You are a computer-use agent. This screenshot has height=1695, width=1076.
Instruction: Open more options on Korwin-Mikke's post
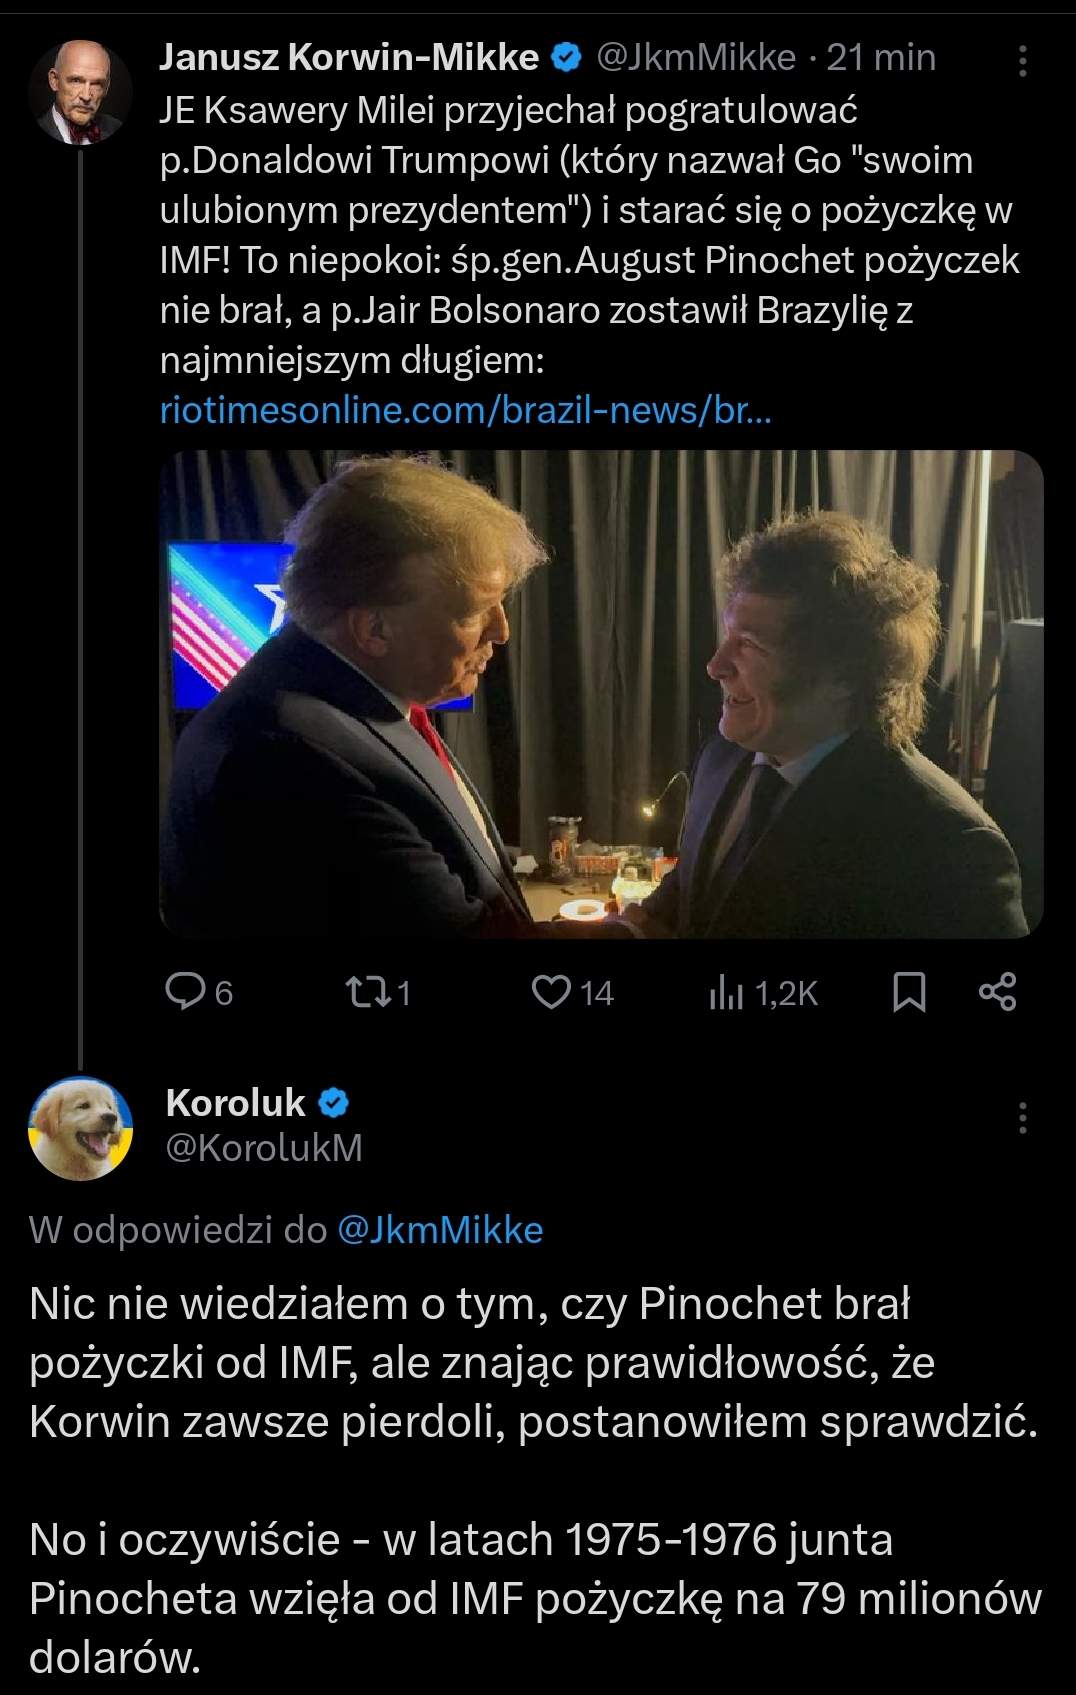pos(1022,61)
